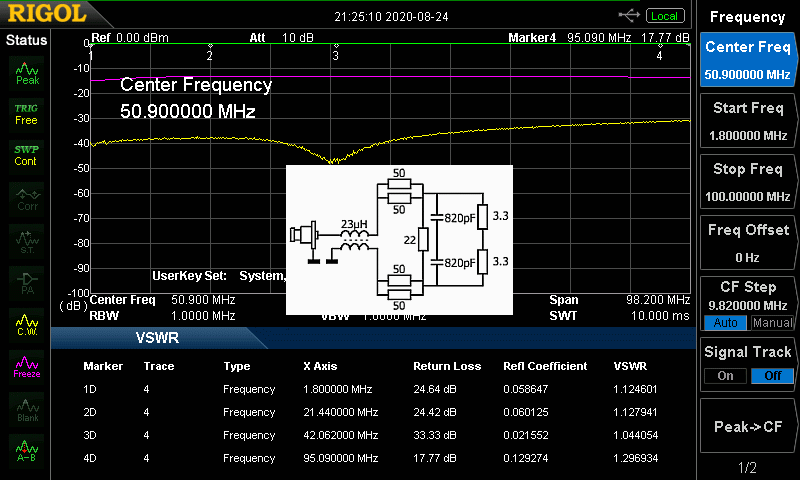
Task: Click the Corr status icon
Action: tap(27, 198)
